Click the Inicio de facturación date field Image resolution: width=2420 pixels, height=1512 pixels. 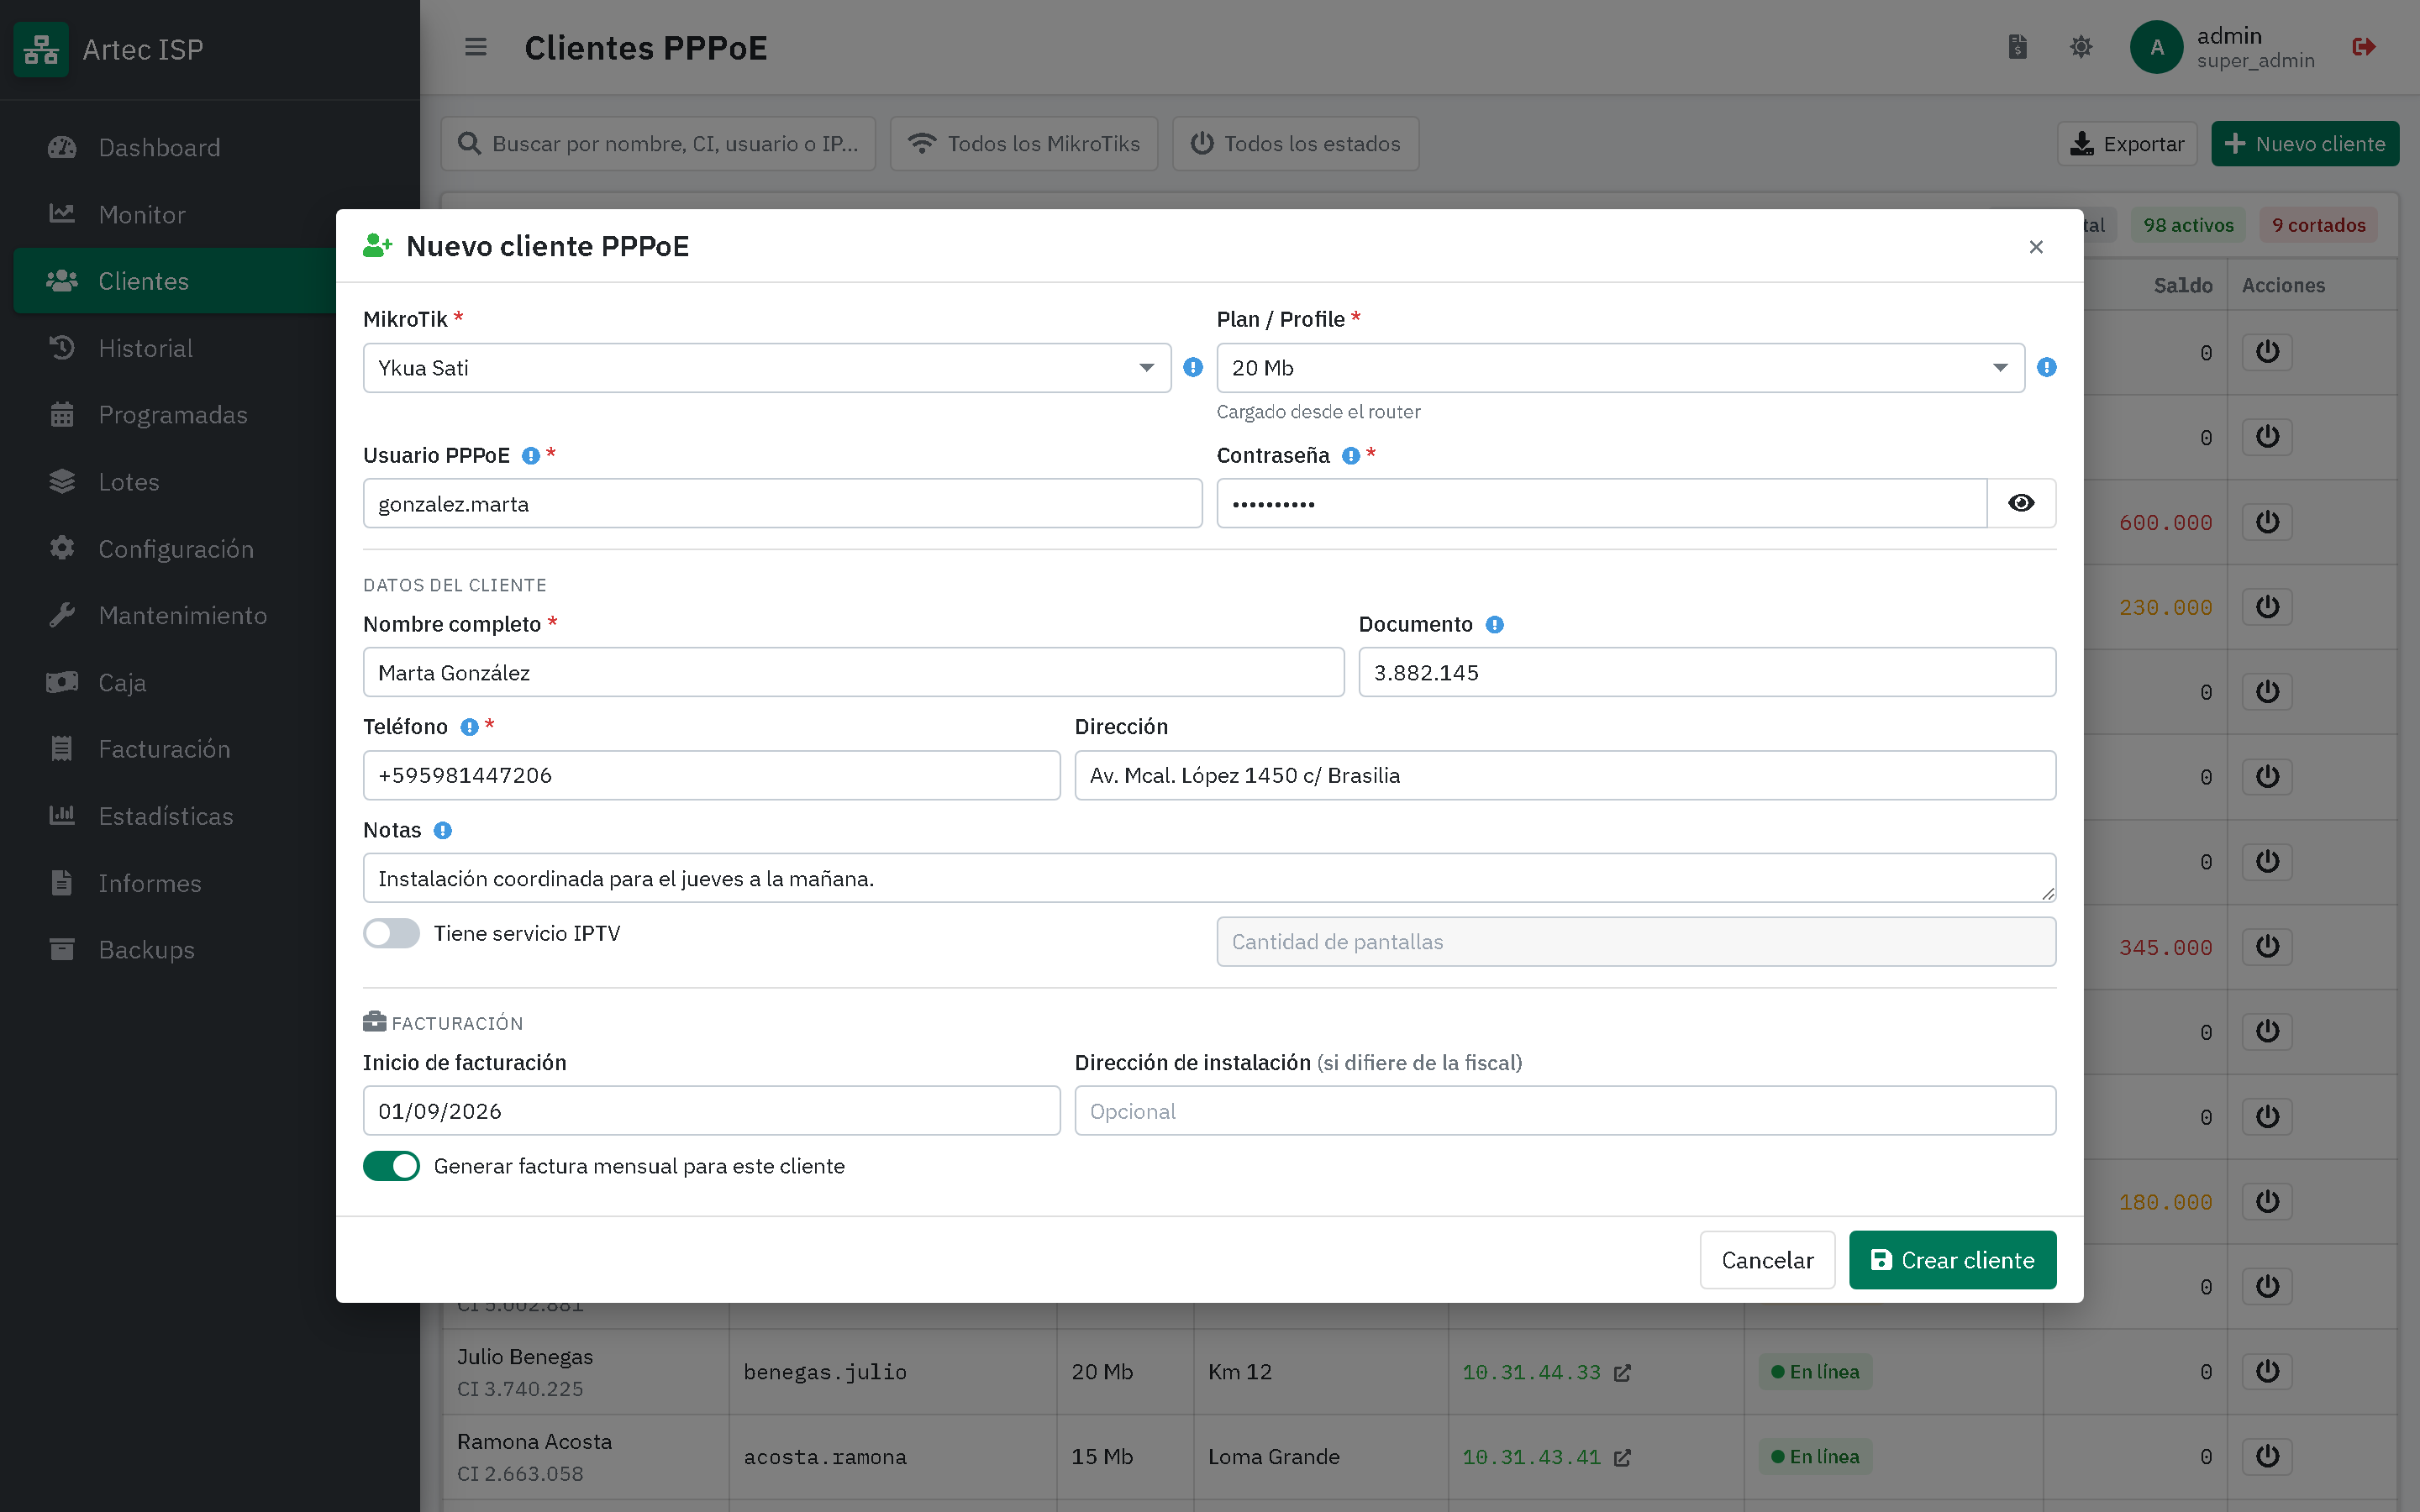pyautogui.click(x=711, y=1111)
